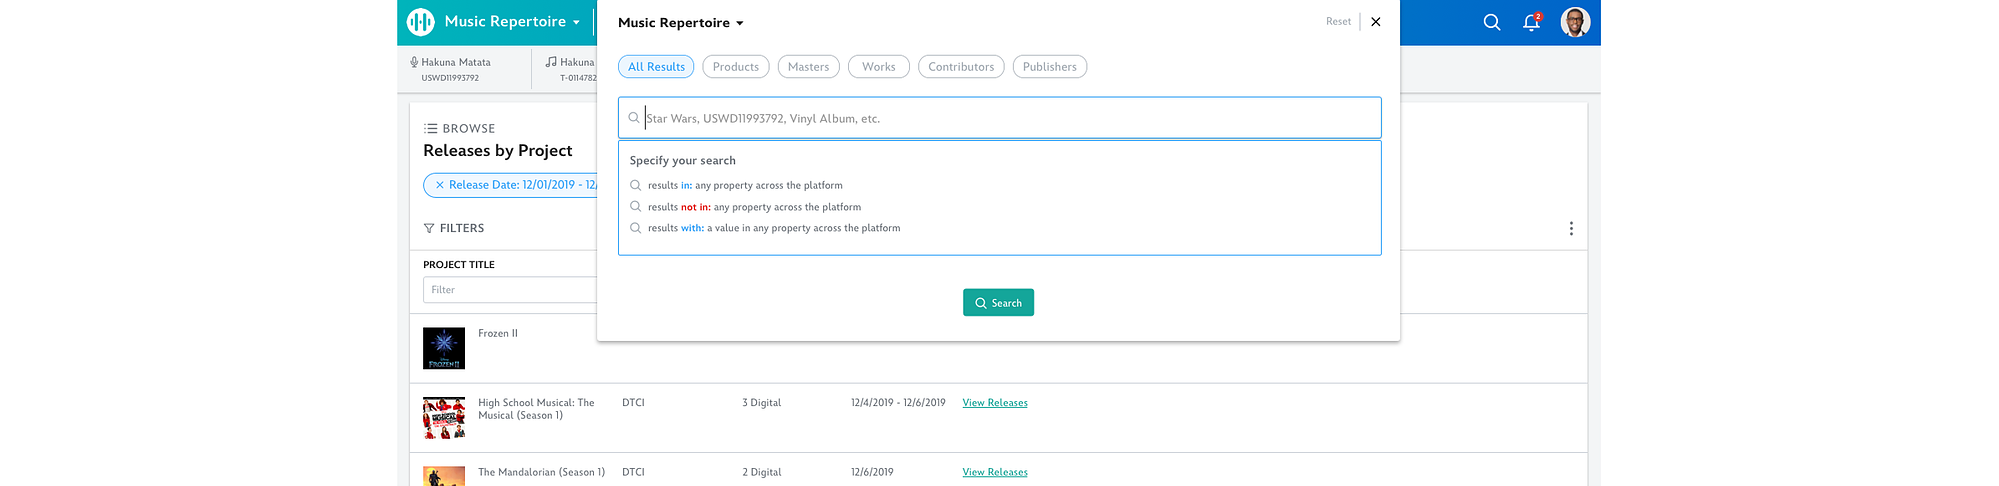Open the notifications bell icon
This screenshot has width=1999, height=486.
(1531, 22)
